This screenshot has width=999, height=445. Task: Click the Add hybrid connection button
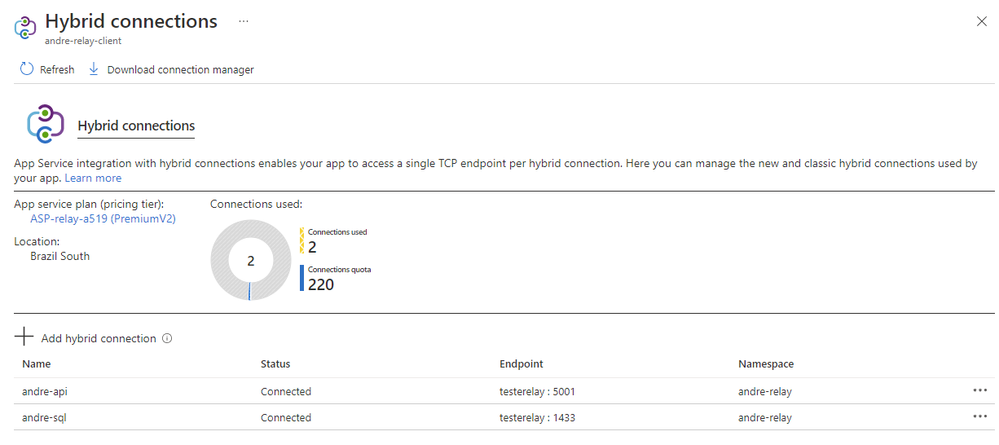pyautogui.click(x=98, y=338)
